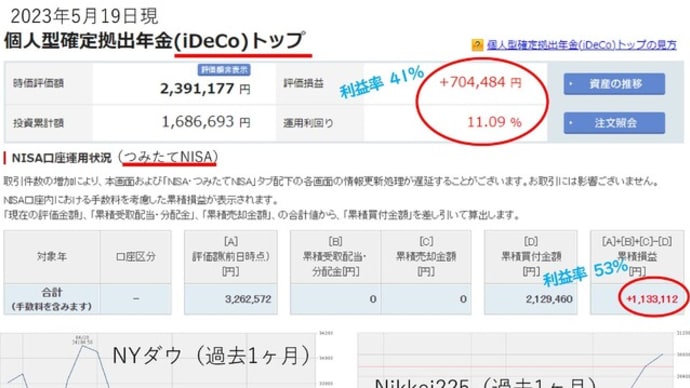
Task: Open the 個人型確定拠出年金(iDeCo)トップの見方 help link
Action: click(x=581, y=44)
